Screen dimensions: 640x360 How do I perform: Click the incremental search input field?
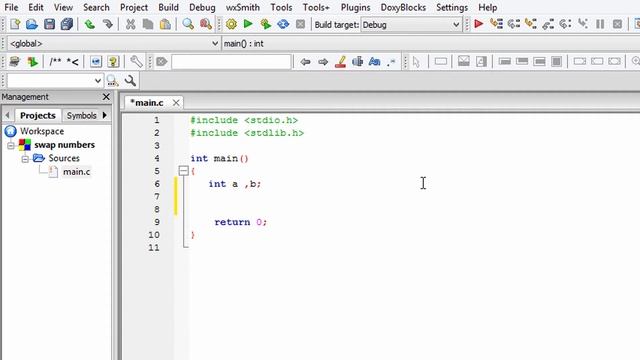231,62
